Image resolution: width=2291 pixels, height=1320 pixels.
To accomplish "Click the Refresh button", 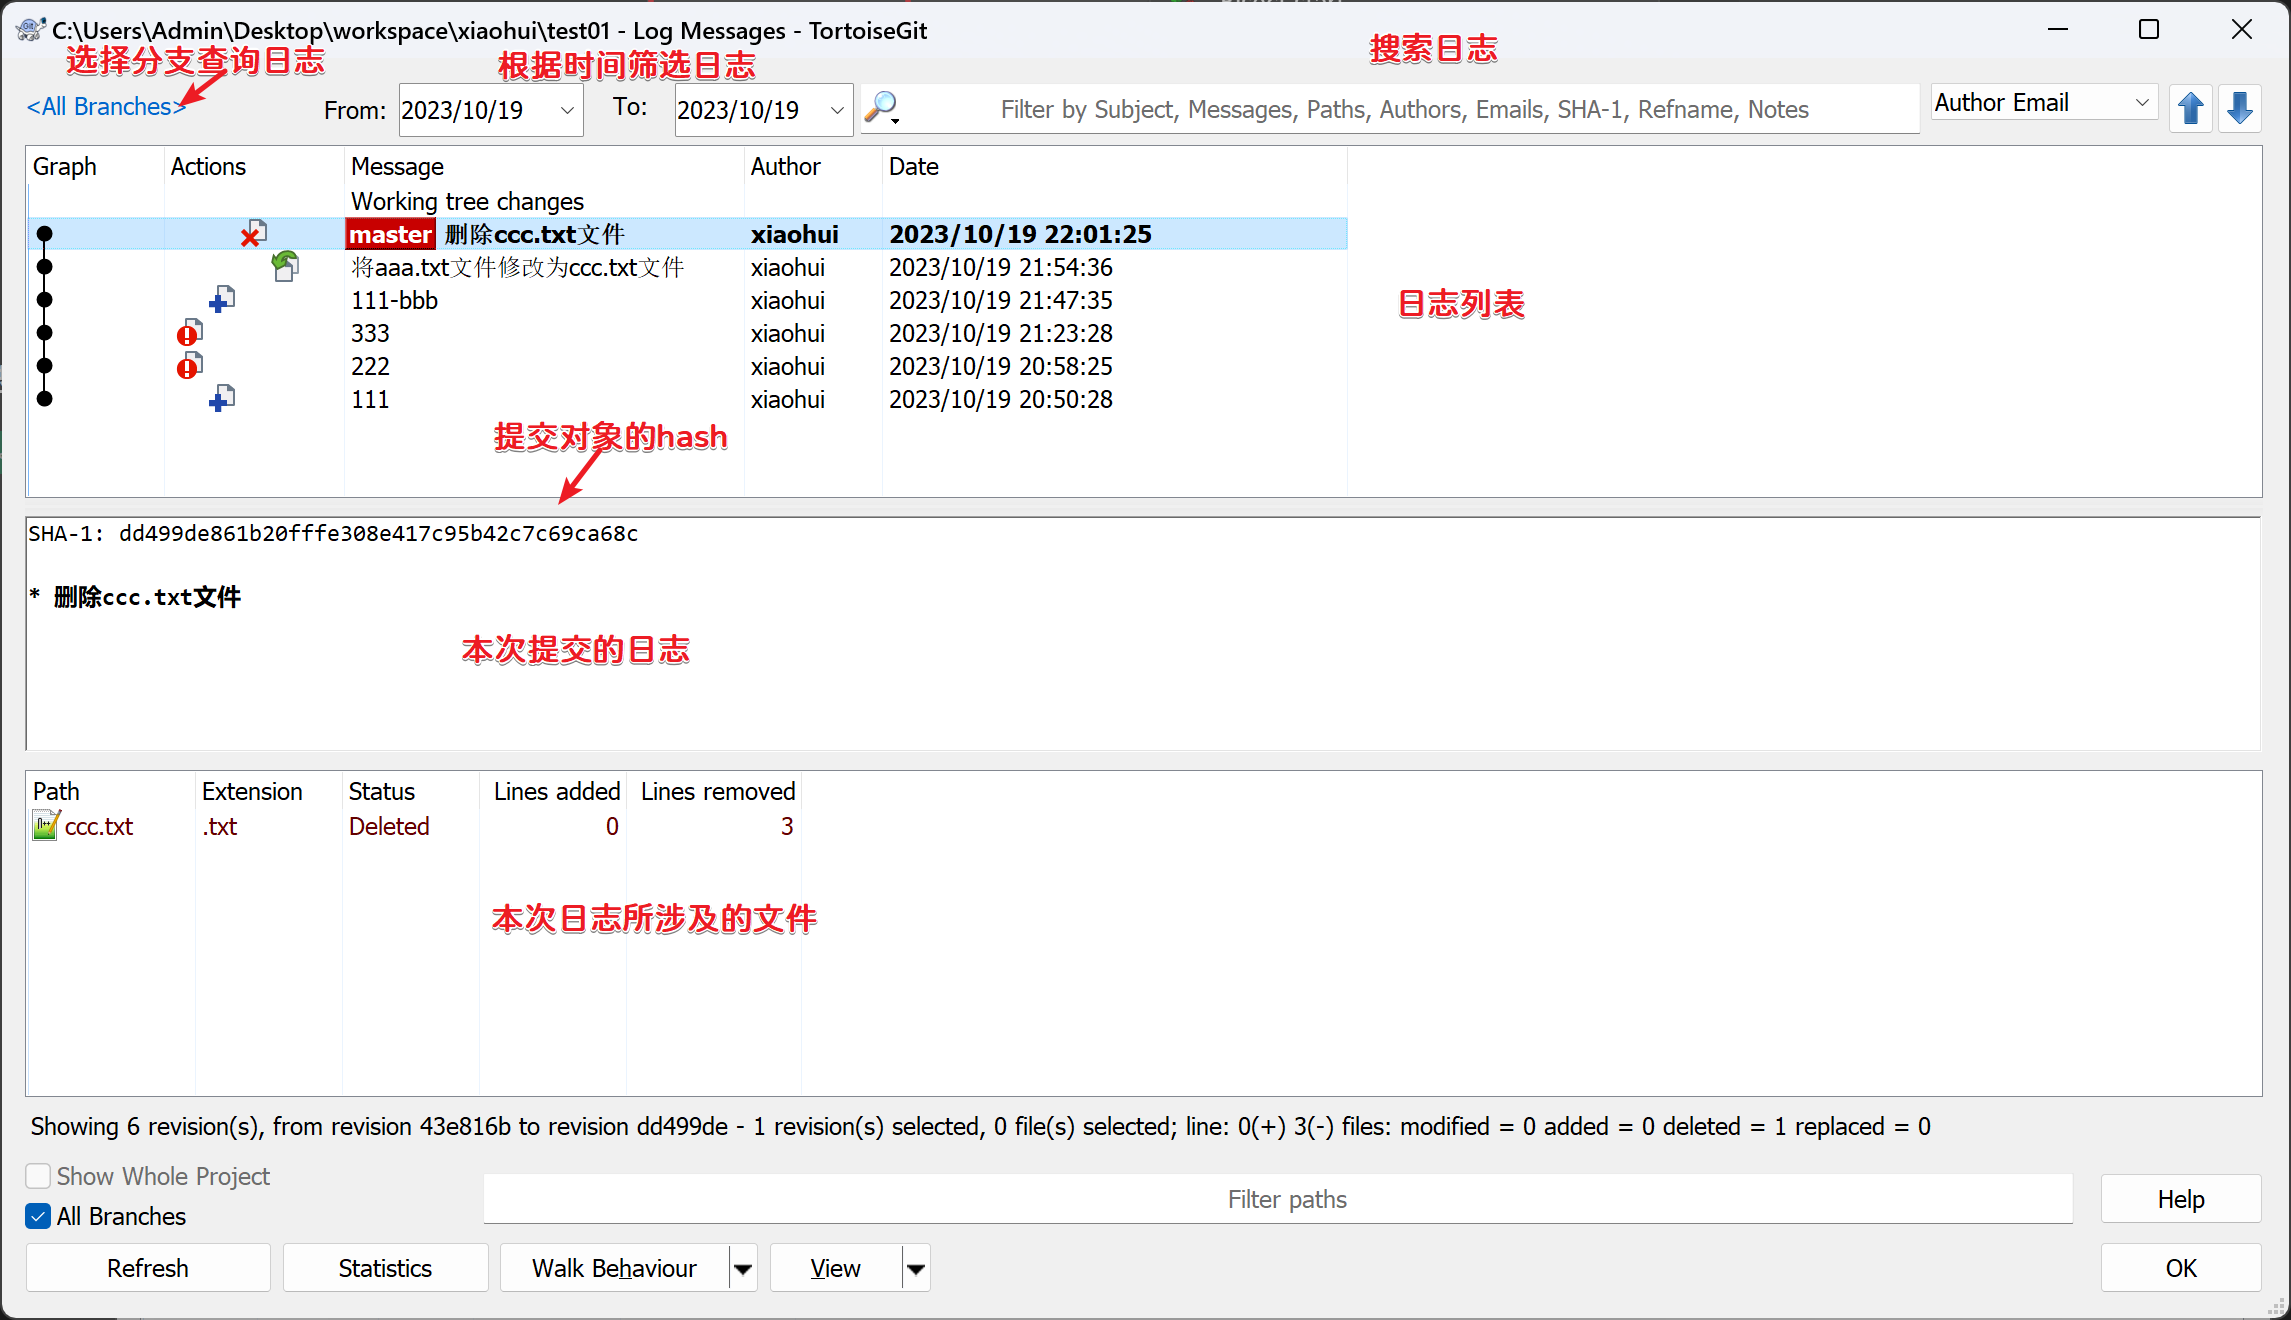I will point(148,1268).
